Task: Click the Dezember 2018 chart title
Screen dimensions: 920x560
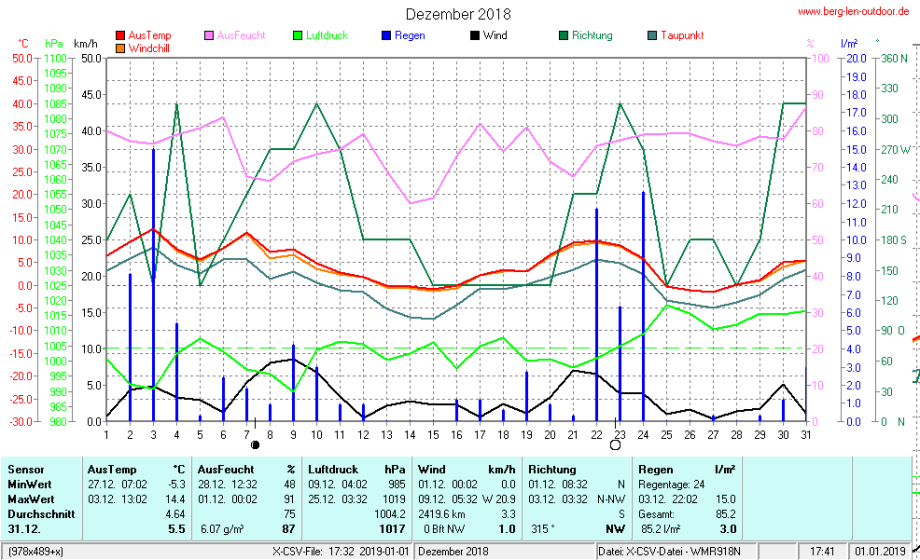Action: coord(458,14)
